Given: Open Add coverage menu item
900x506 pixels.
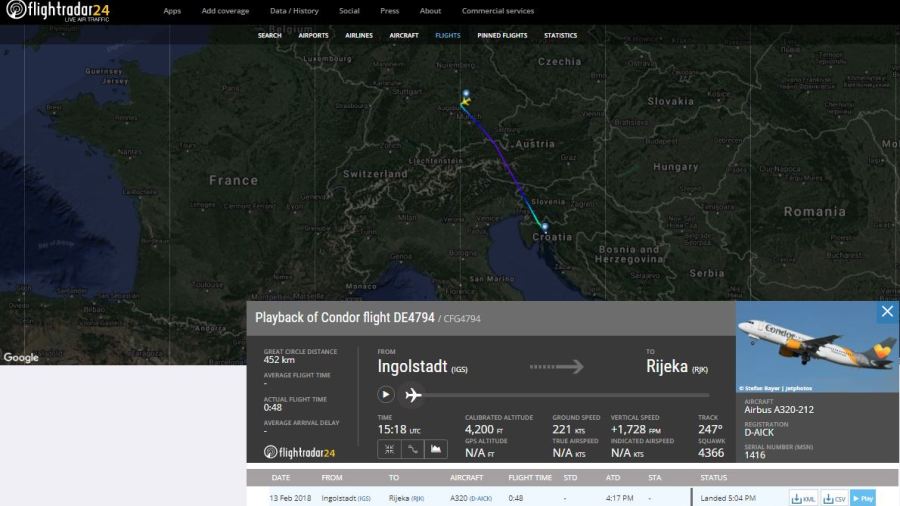Looking at the screenshot, I should click(x=225, y=11).
